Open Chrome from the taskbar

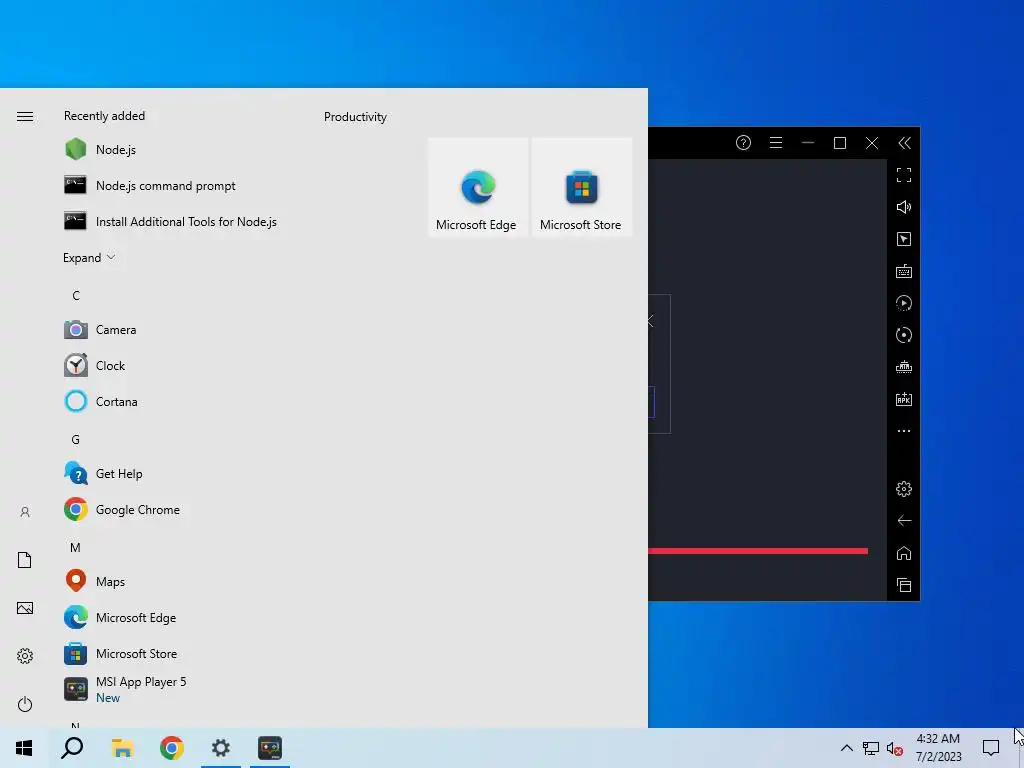172,748
